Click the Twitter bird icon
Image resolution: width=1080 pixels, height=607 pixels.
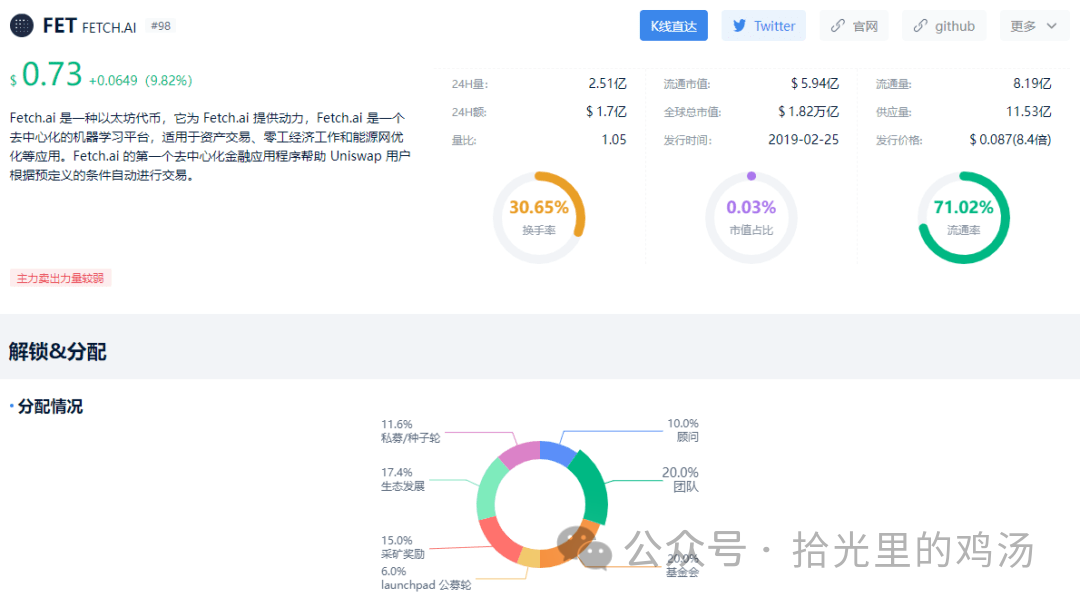741,25
